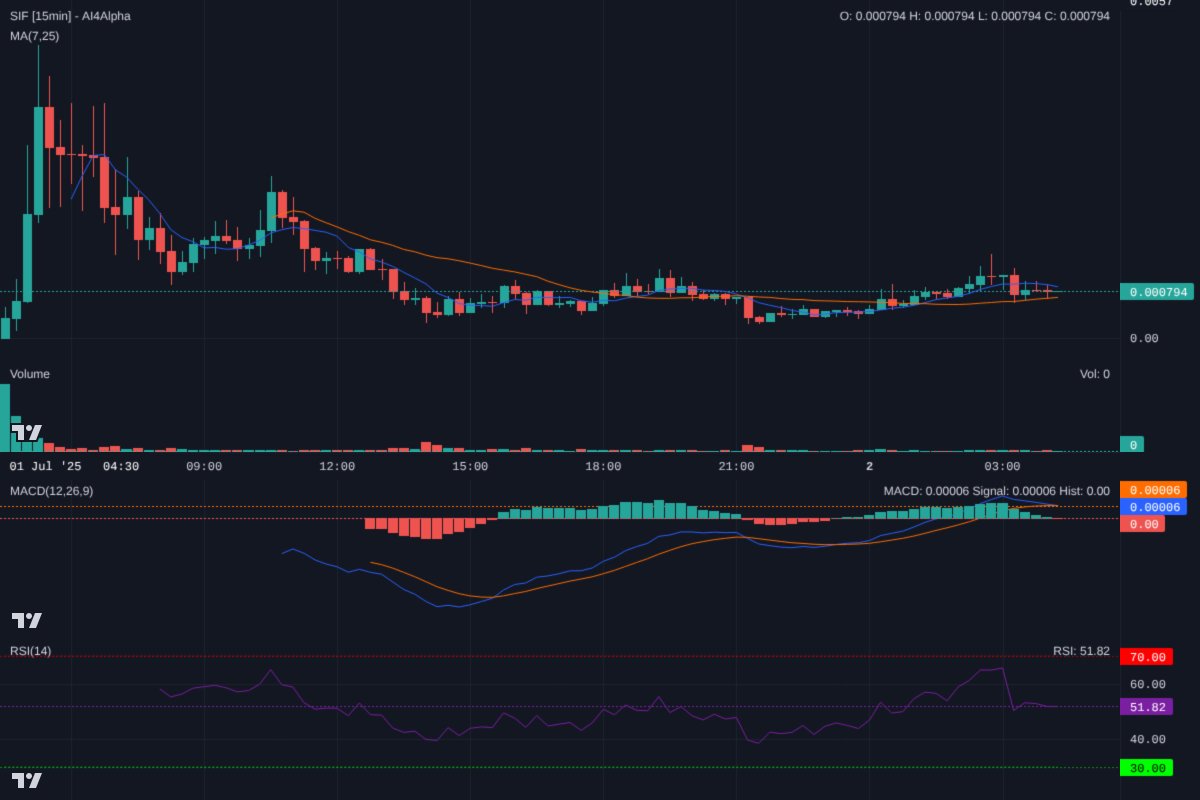Viewport: 1200px width, 800px height.
Task: Click the TradingView logo in the MACD pane
Action: point(27,620)
